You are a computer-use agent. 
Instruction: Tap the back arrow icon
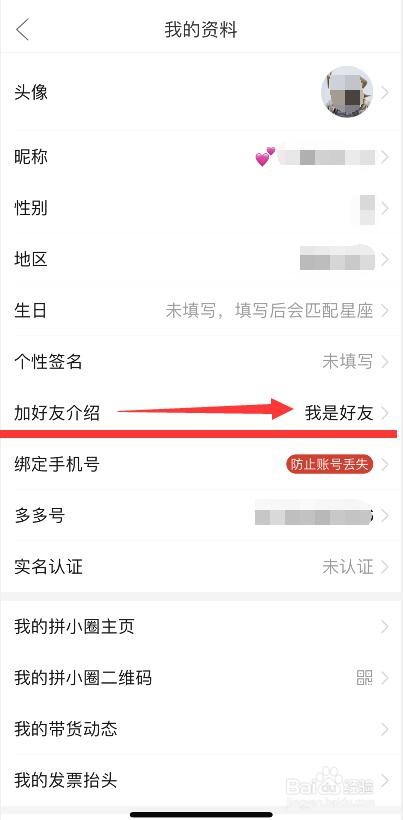(22, 29)
